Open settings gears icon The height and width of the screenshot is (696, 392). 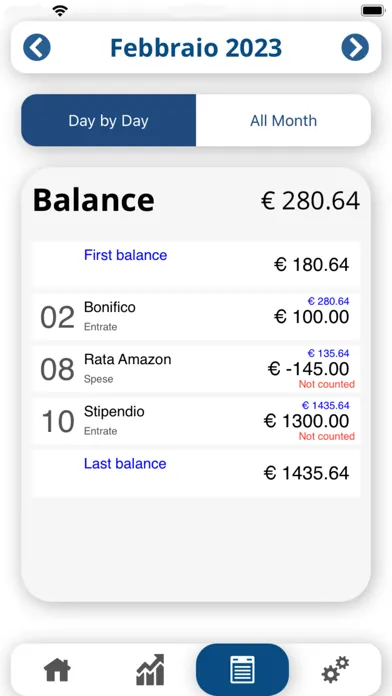pyautogui.click(x=335, y=670)
